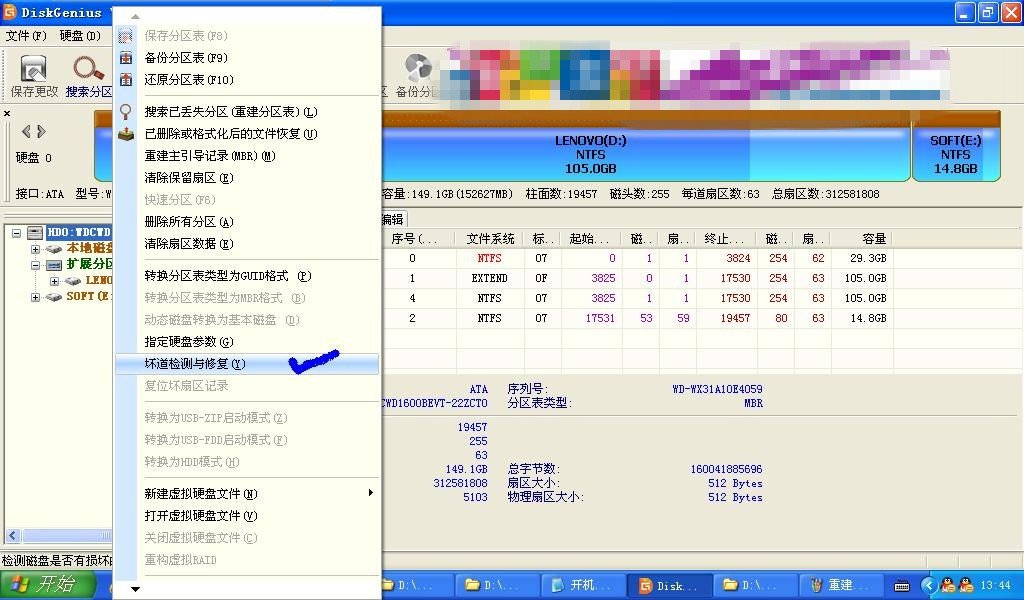Image resolution: width=1024 pixels, height=600 pixels.
Task: Click the 文件系统 column header
Action: (490, 239)
